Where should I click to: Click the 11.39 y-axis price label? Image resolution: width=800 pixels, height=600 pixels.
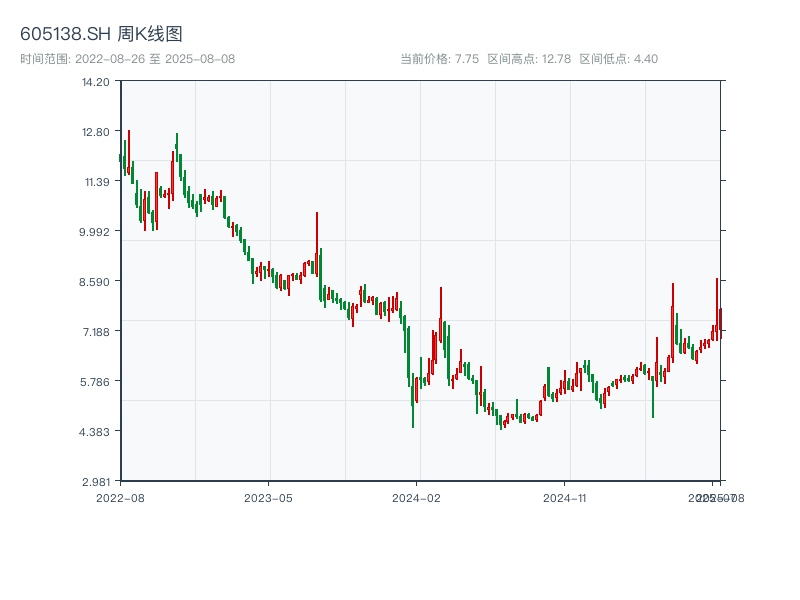pyautogui.click(x=96, y=182)
